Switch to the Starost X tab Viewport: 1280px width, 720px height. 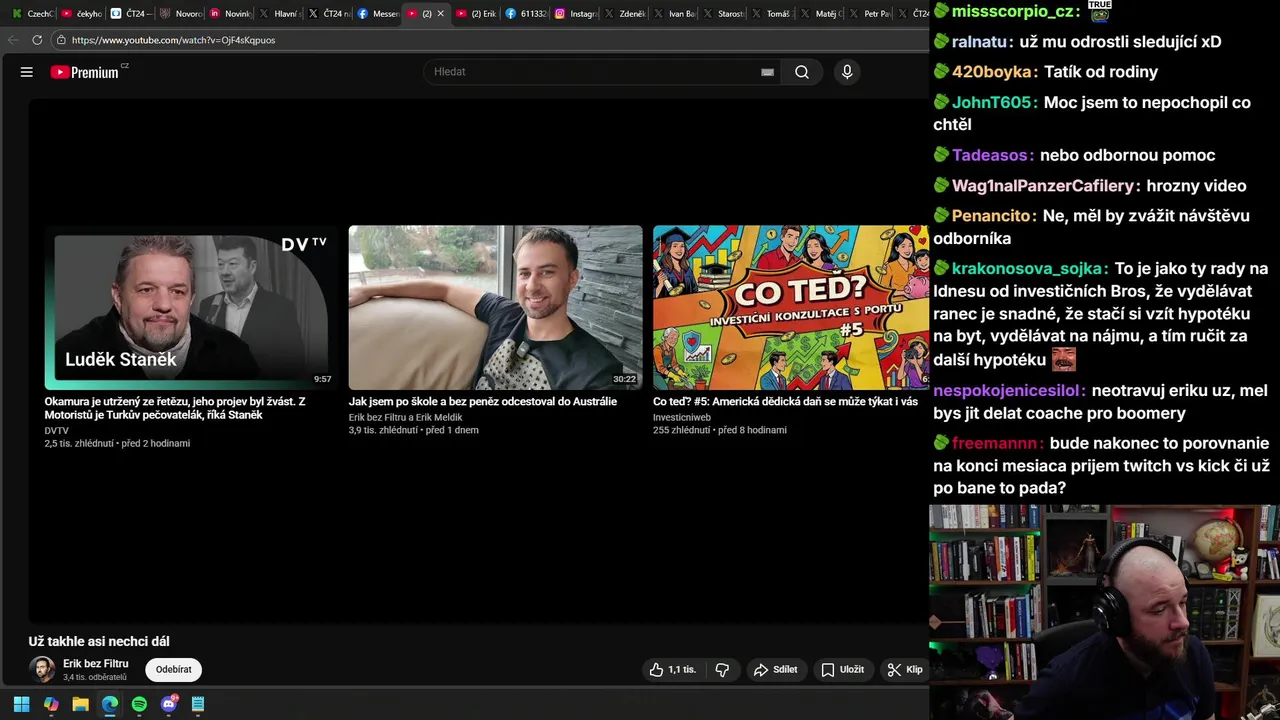(724, 14)
